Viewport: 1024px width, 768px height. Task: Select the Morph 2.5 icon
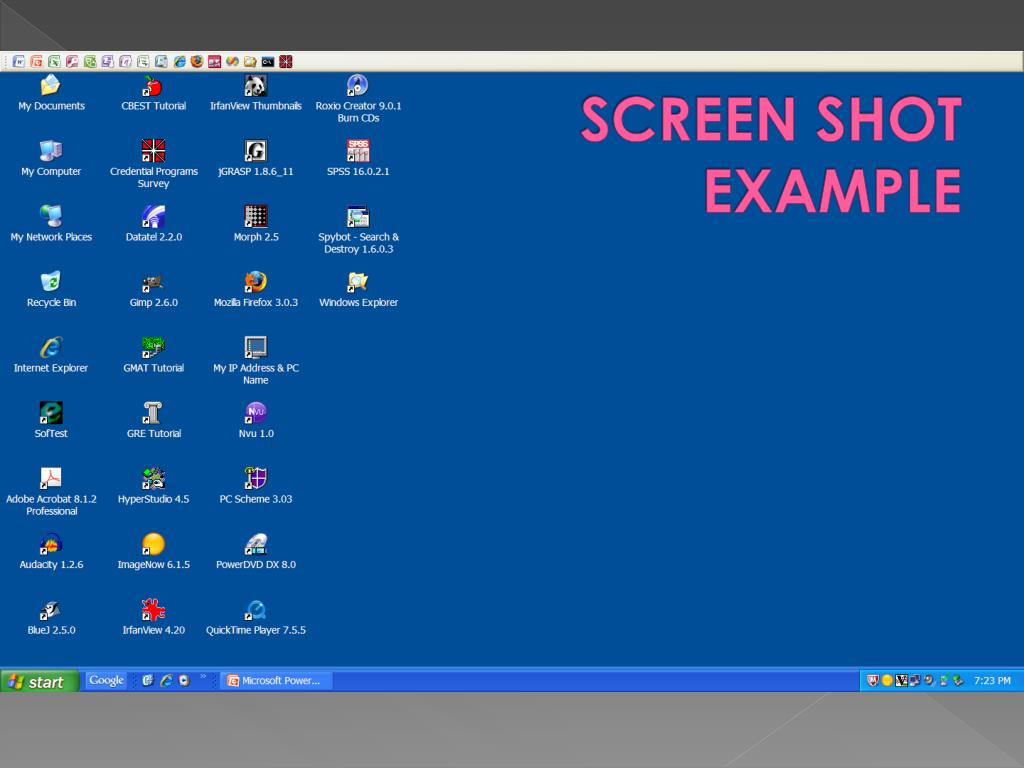point(255,224)
